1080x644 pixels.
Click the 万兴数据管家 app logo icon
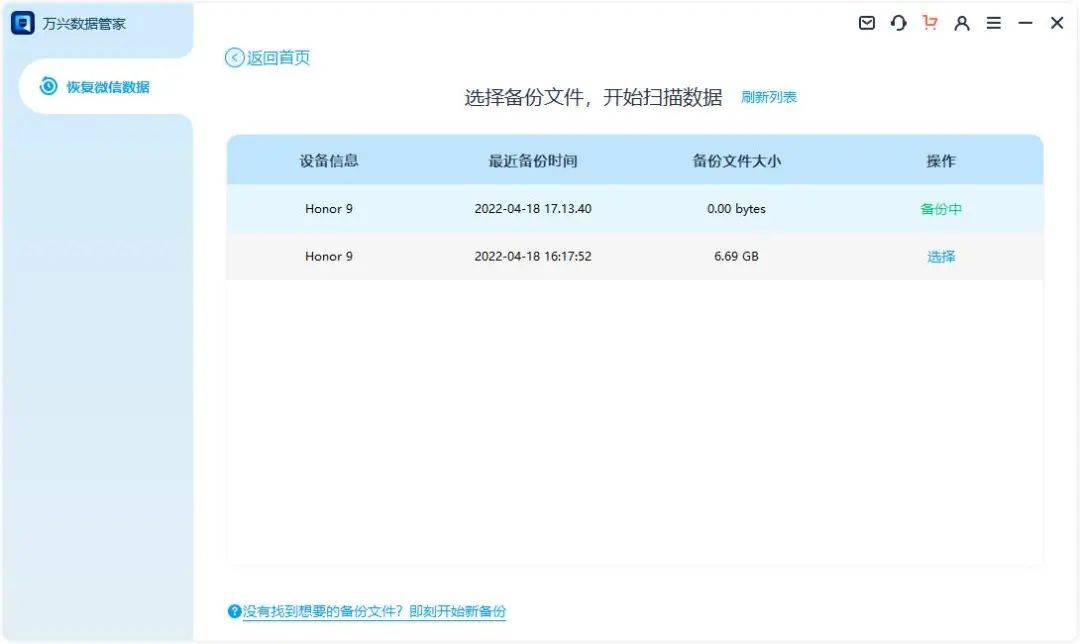click(23, 23)
